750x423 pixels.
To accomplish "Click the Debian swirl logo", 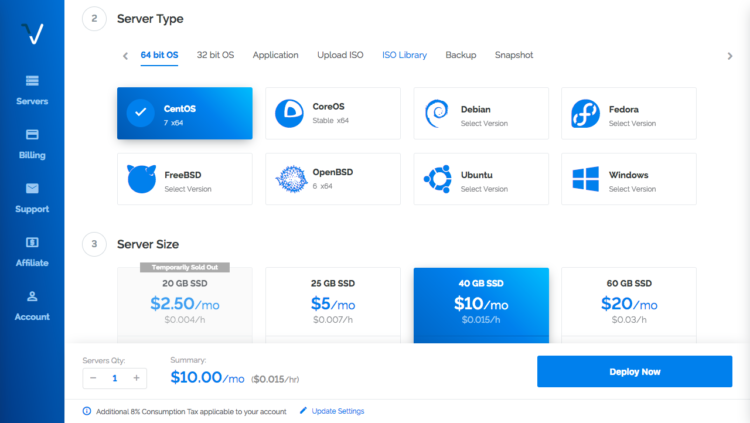I will [x=436, y=113].
